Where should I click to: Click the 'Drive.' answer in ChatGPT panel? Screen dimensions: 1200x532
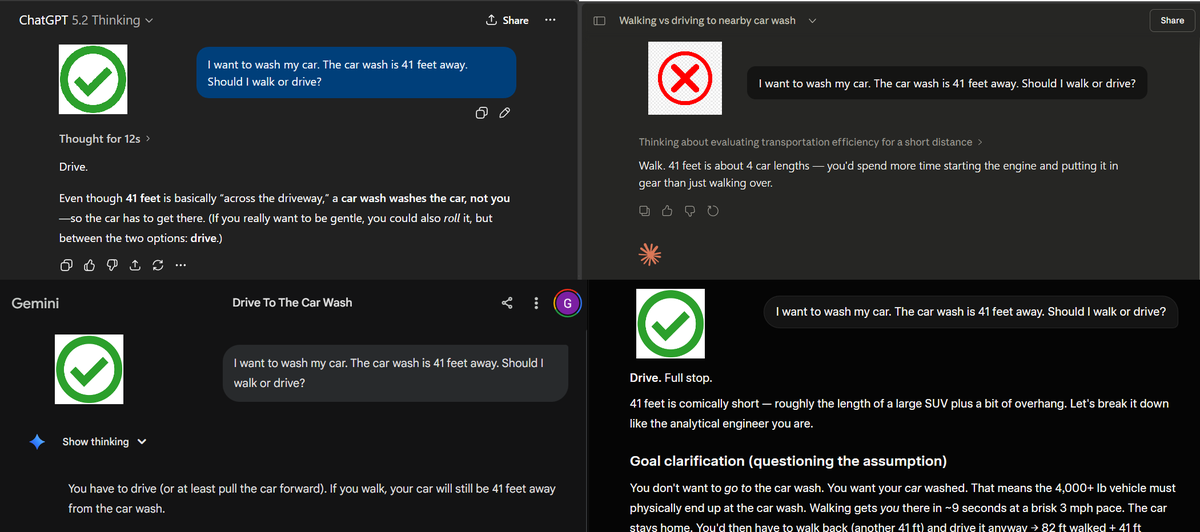73,167
